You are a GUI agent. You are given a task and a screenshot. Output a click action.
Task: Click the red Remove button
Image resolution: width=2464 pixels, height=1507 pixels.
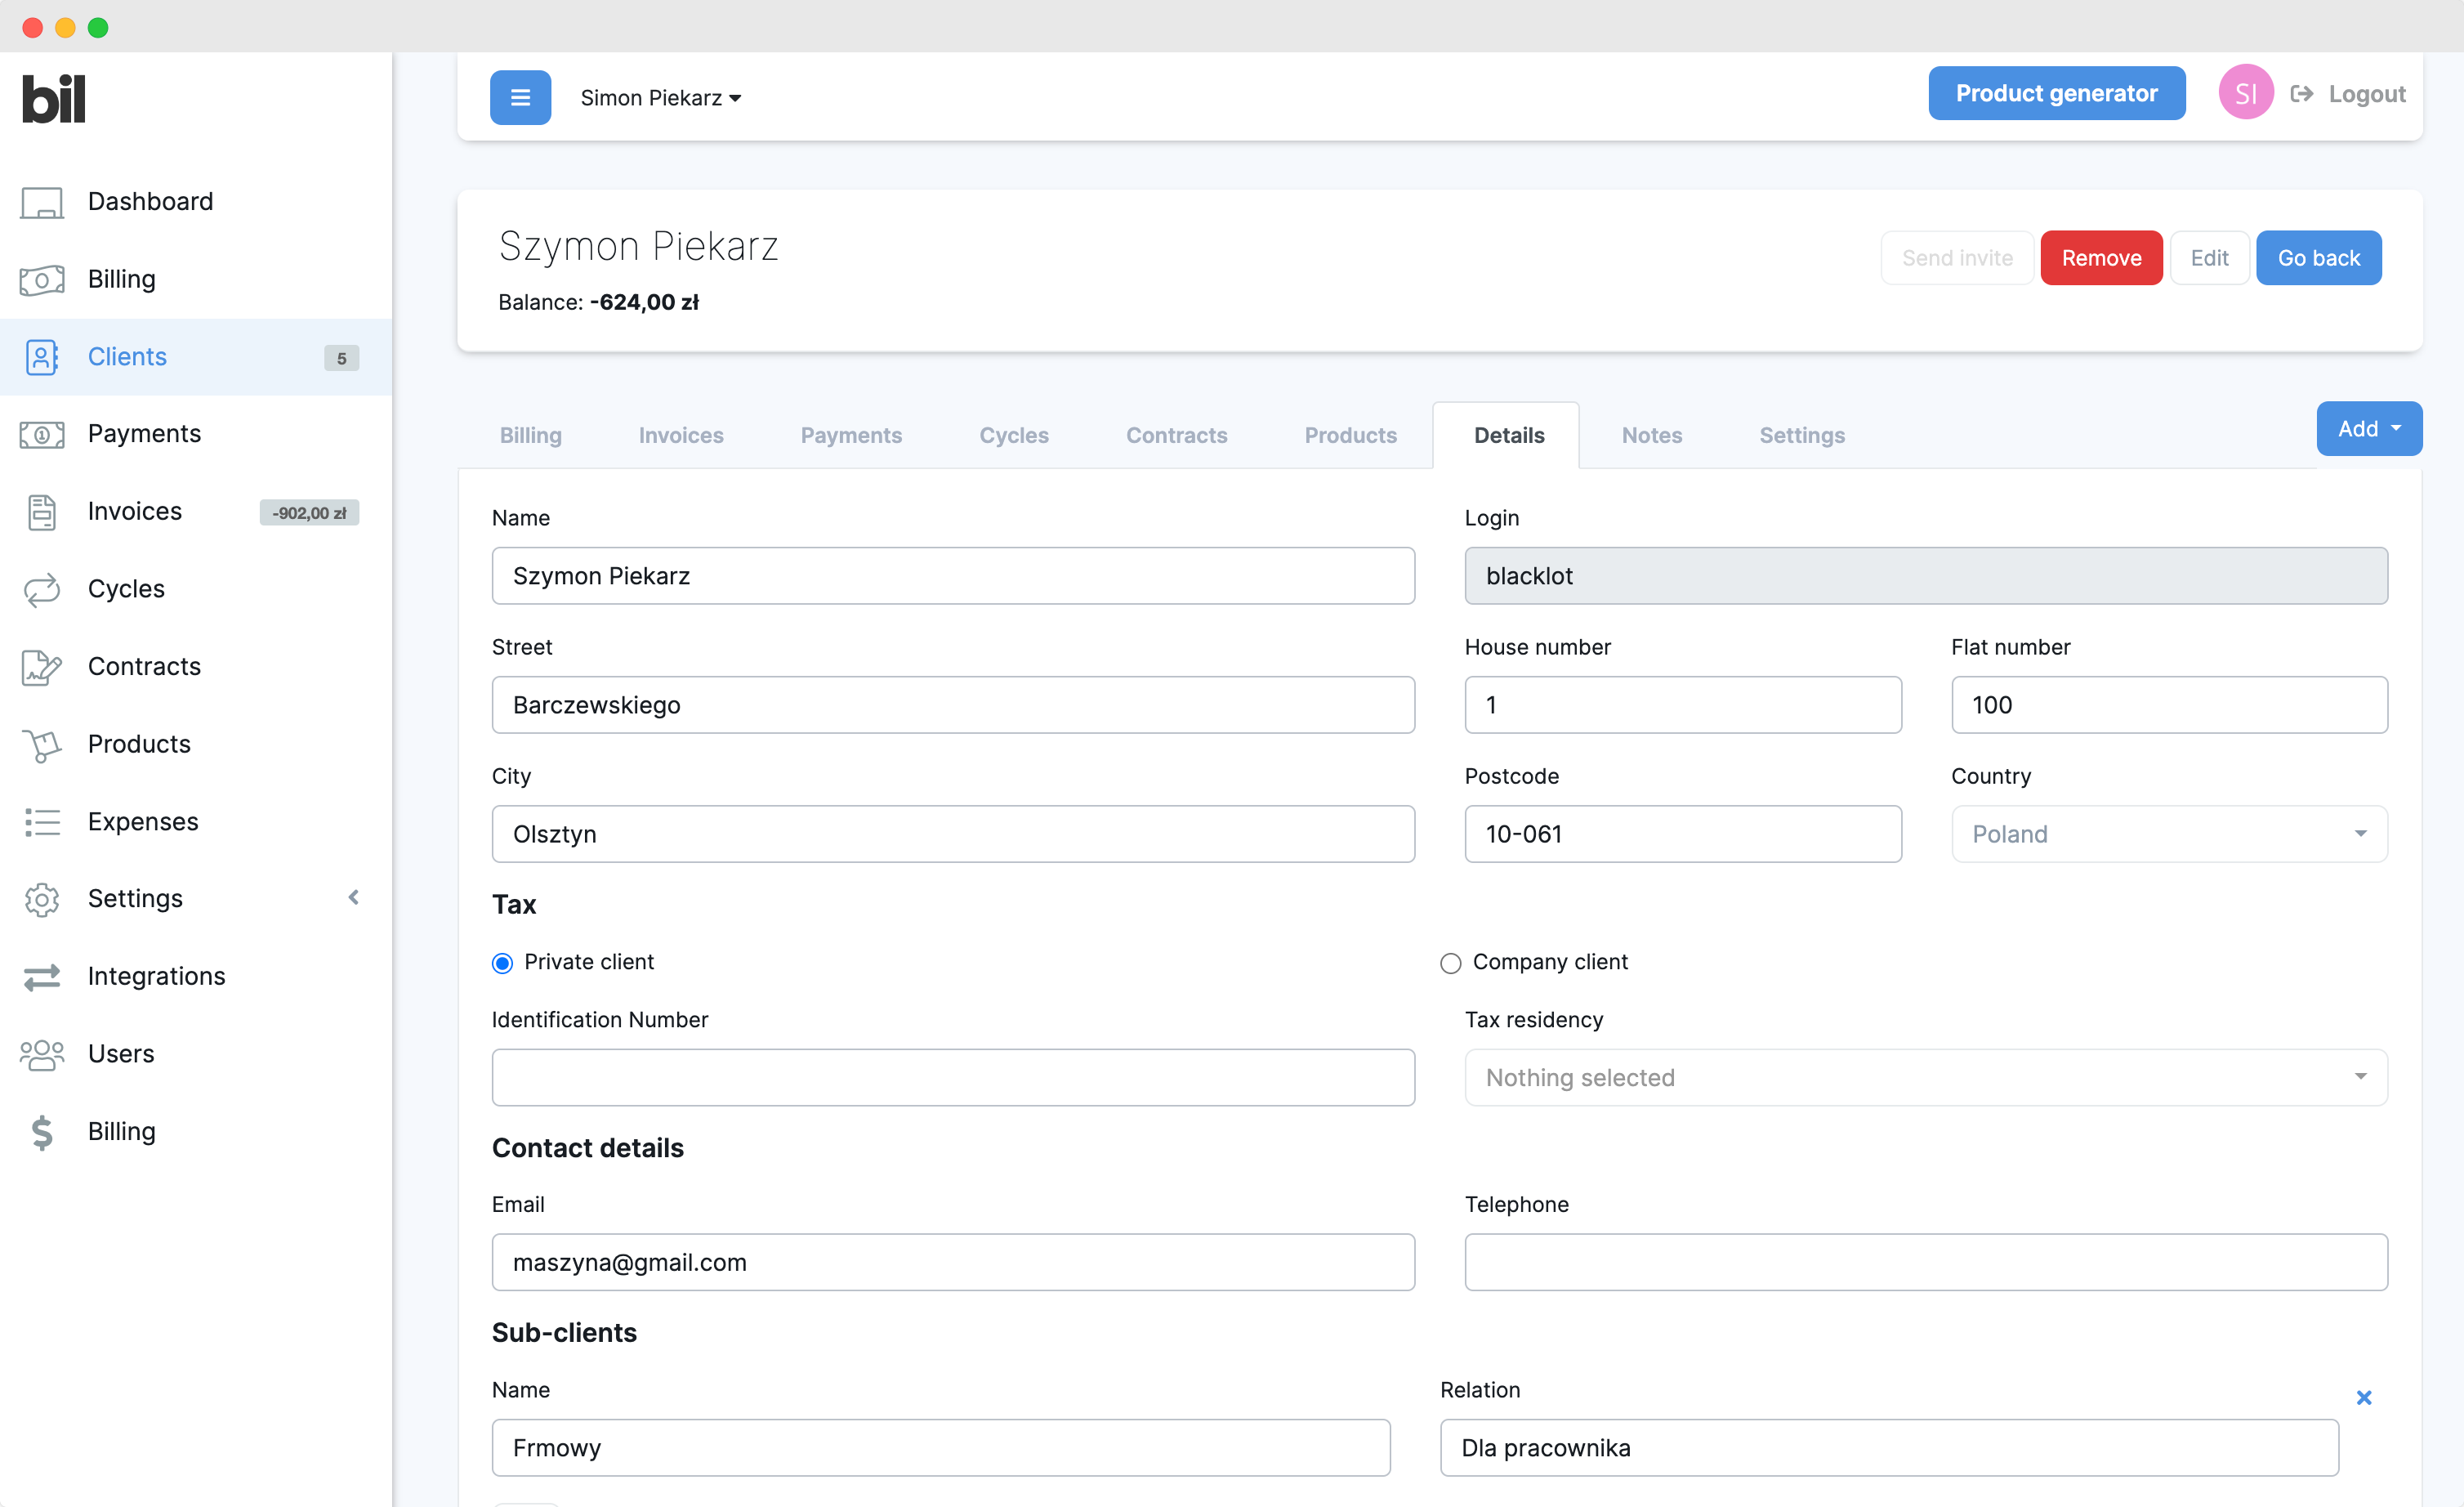tap(2100, 258)
